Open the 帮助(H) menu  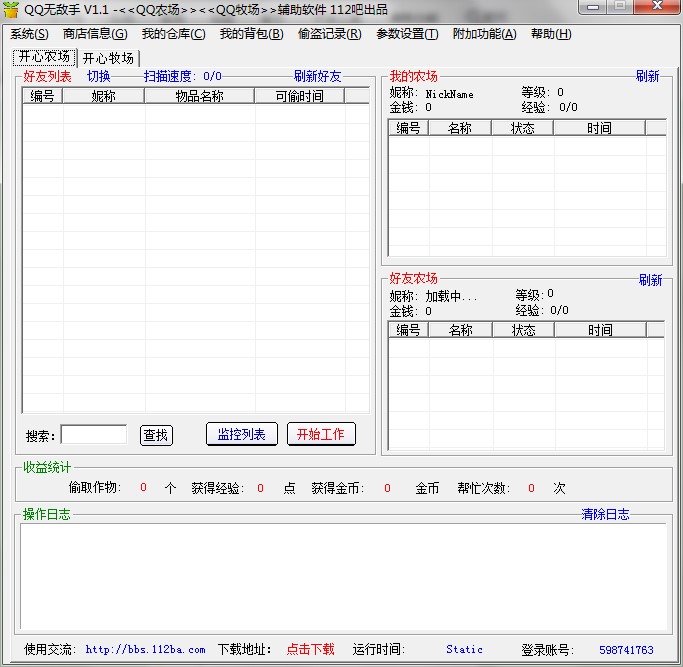pos(551,34)
